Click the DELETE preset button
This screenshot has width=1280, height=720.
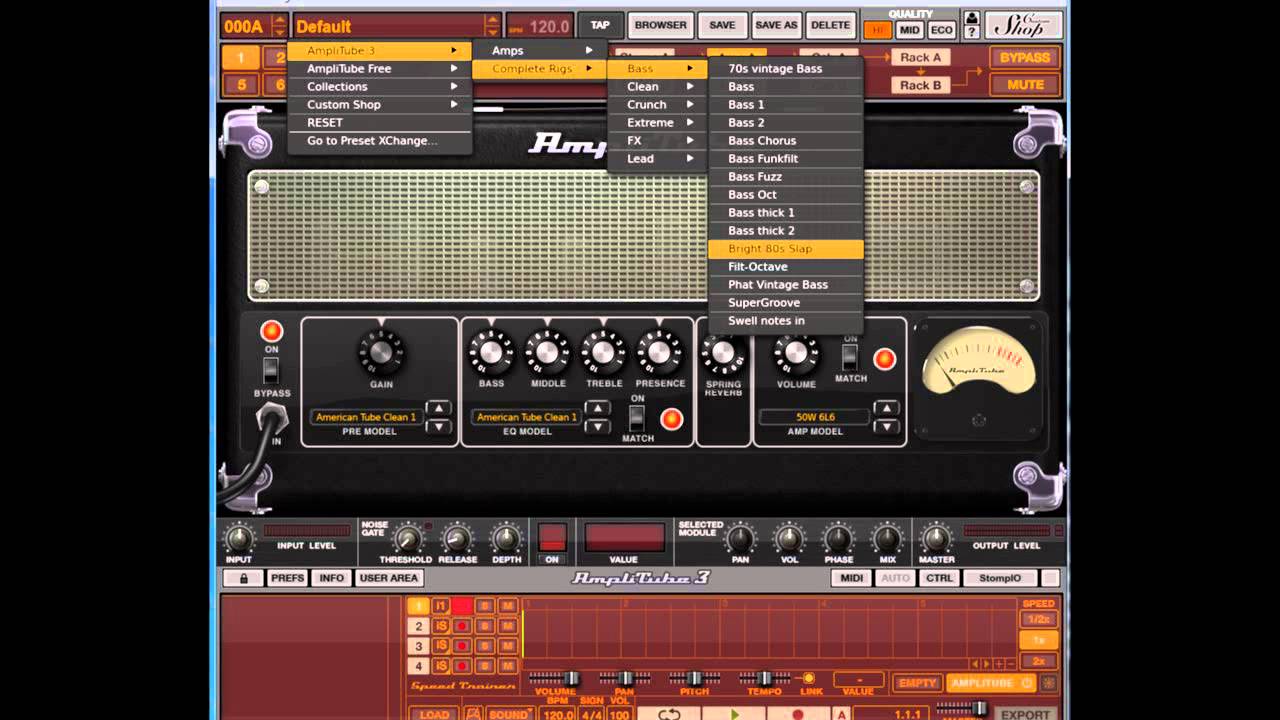[830, 25]
